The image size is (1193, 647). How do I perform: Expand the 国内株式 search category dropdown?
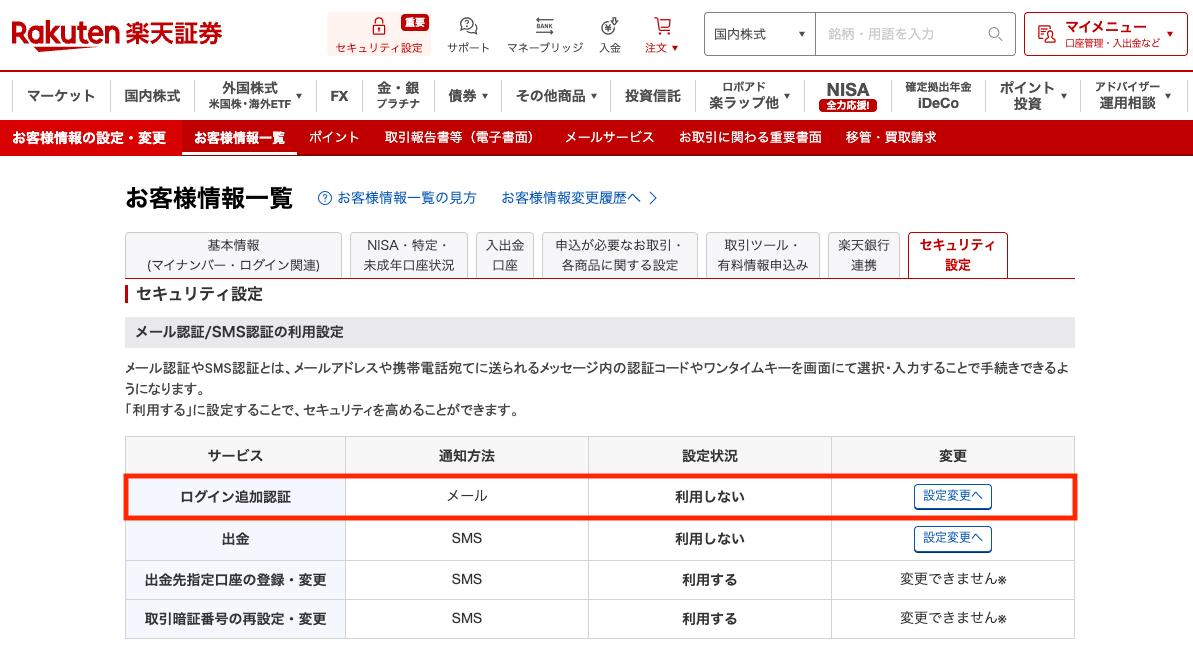(x=760, y=34)
